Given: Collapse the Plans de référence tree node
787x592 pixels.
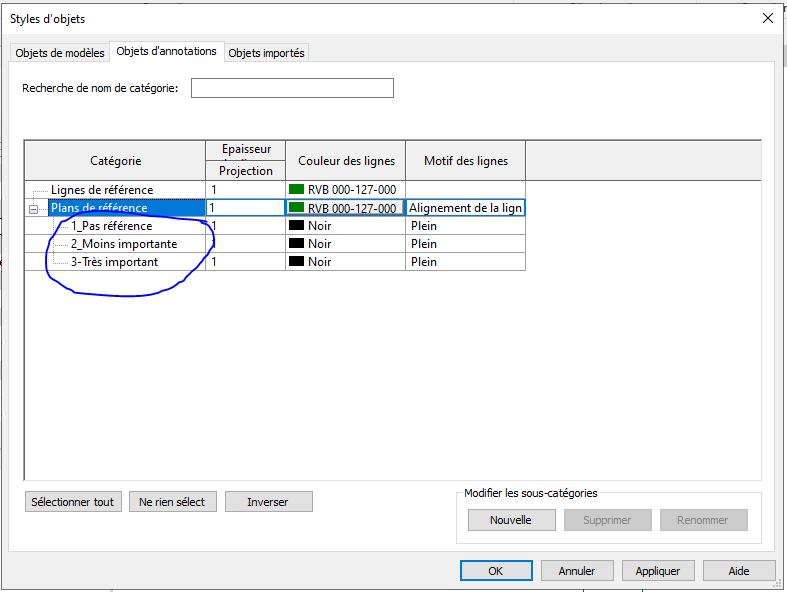Looking at the screenshot, I should point(33,209).
